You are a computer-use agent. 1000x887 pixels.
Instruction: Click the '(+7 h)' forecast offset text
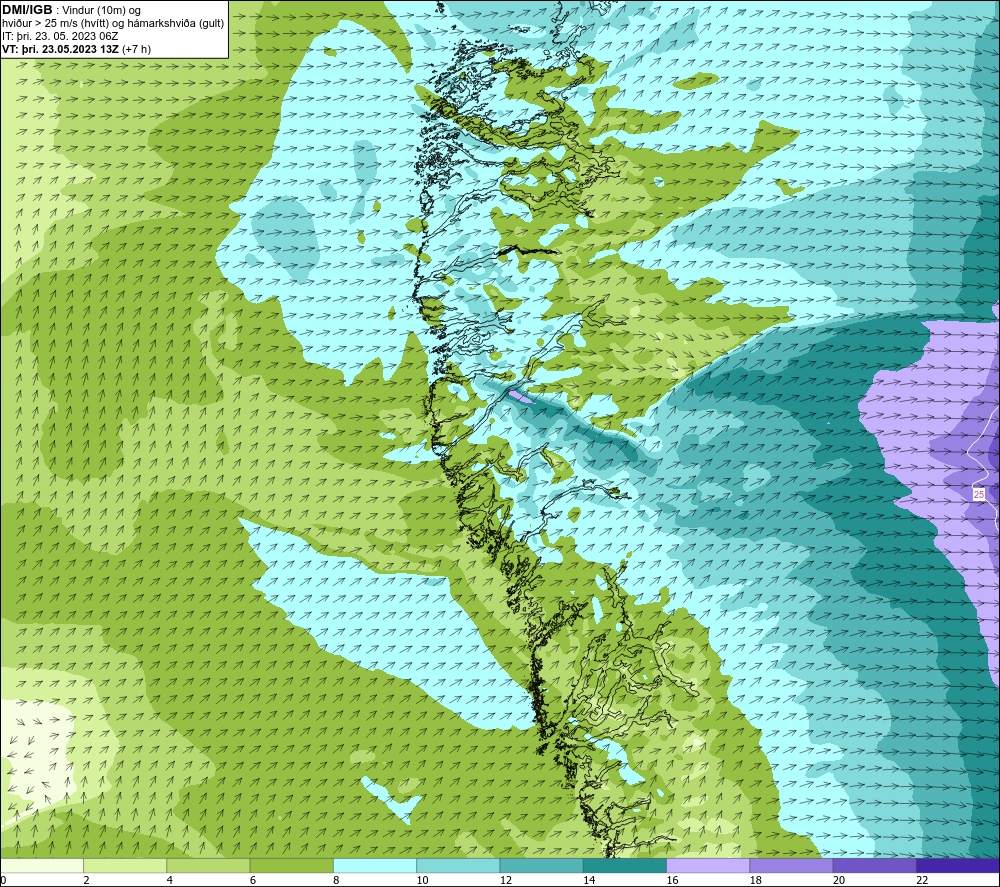136,49
